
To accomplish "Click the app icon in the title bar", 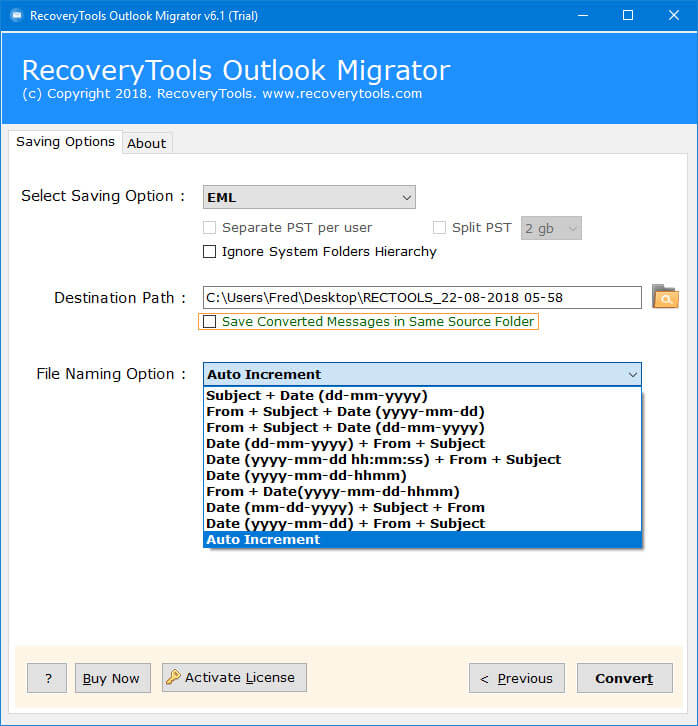I will pyautogui.click(x=17, y=16).
